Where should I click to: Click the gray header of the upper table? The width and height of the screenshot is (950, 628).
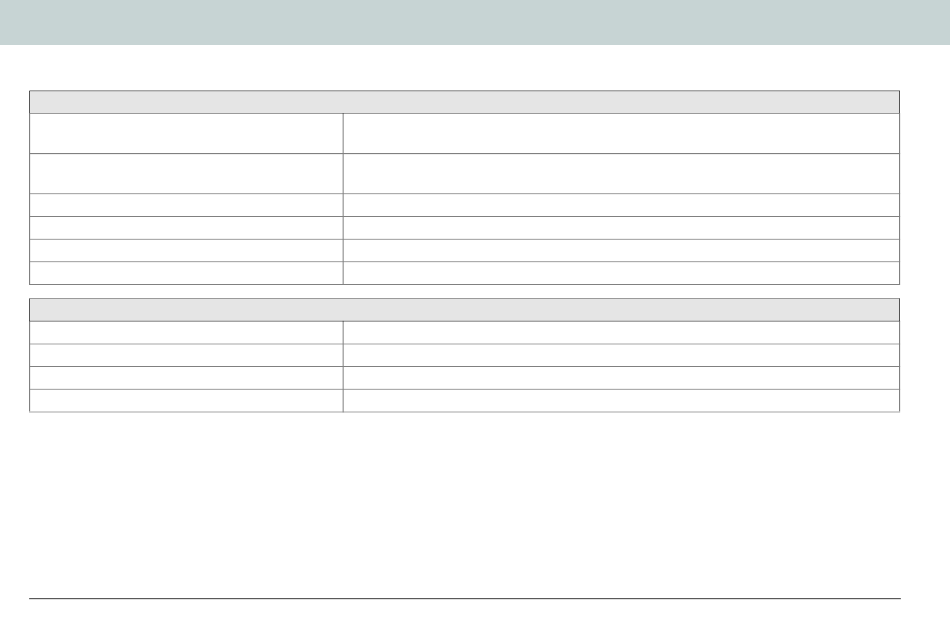click(464, 102)
